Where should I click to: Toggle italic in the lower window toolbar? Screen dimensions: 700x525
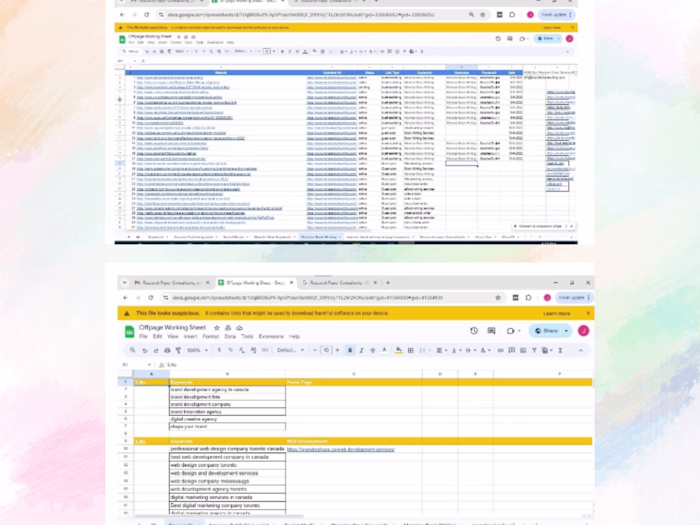(x=361, y=350)
